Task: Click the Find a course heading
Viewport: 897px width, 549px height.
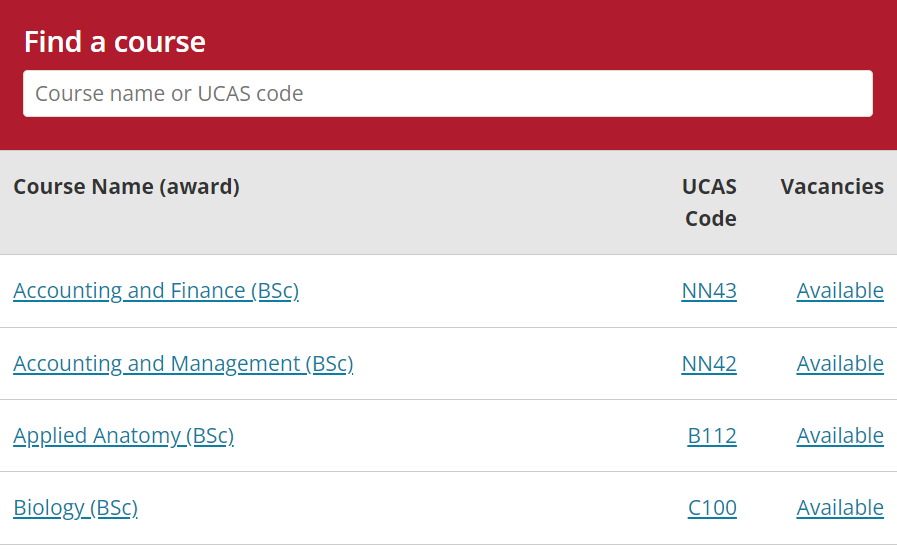Action: pos(115,42)
